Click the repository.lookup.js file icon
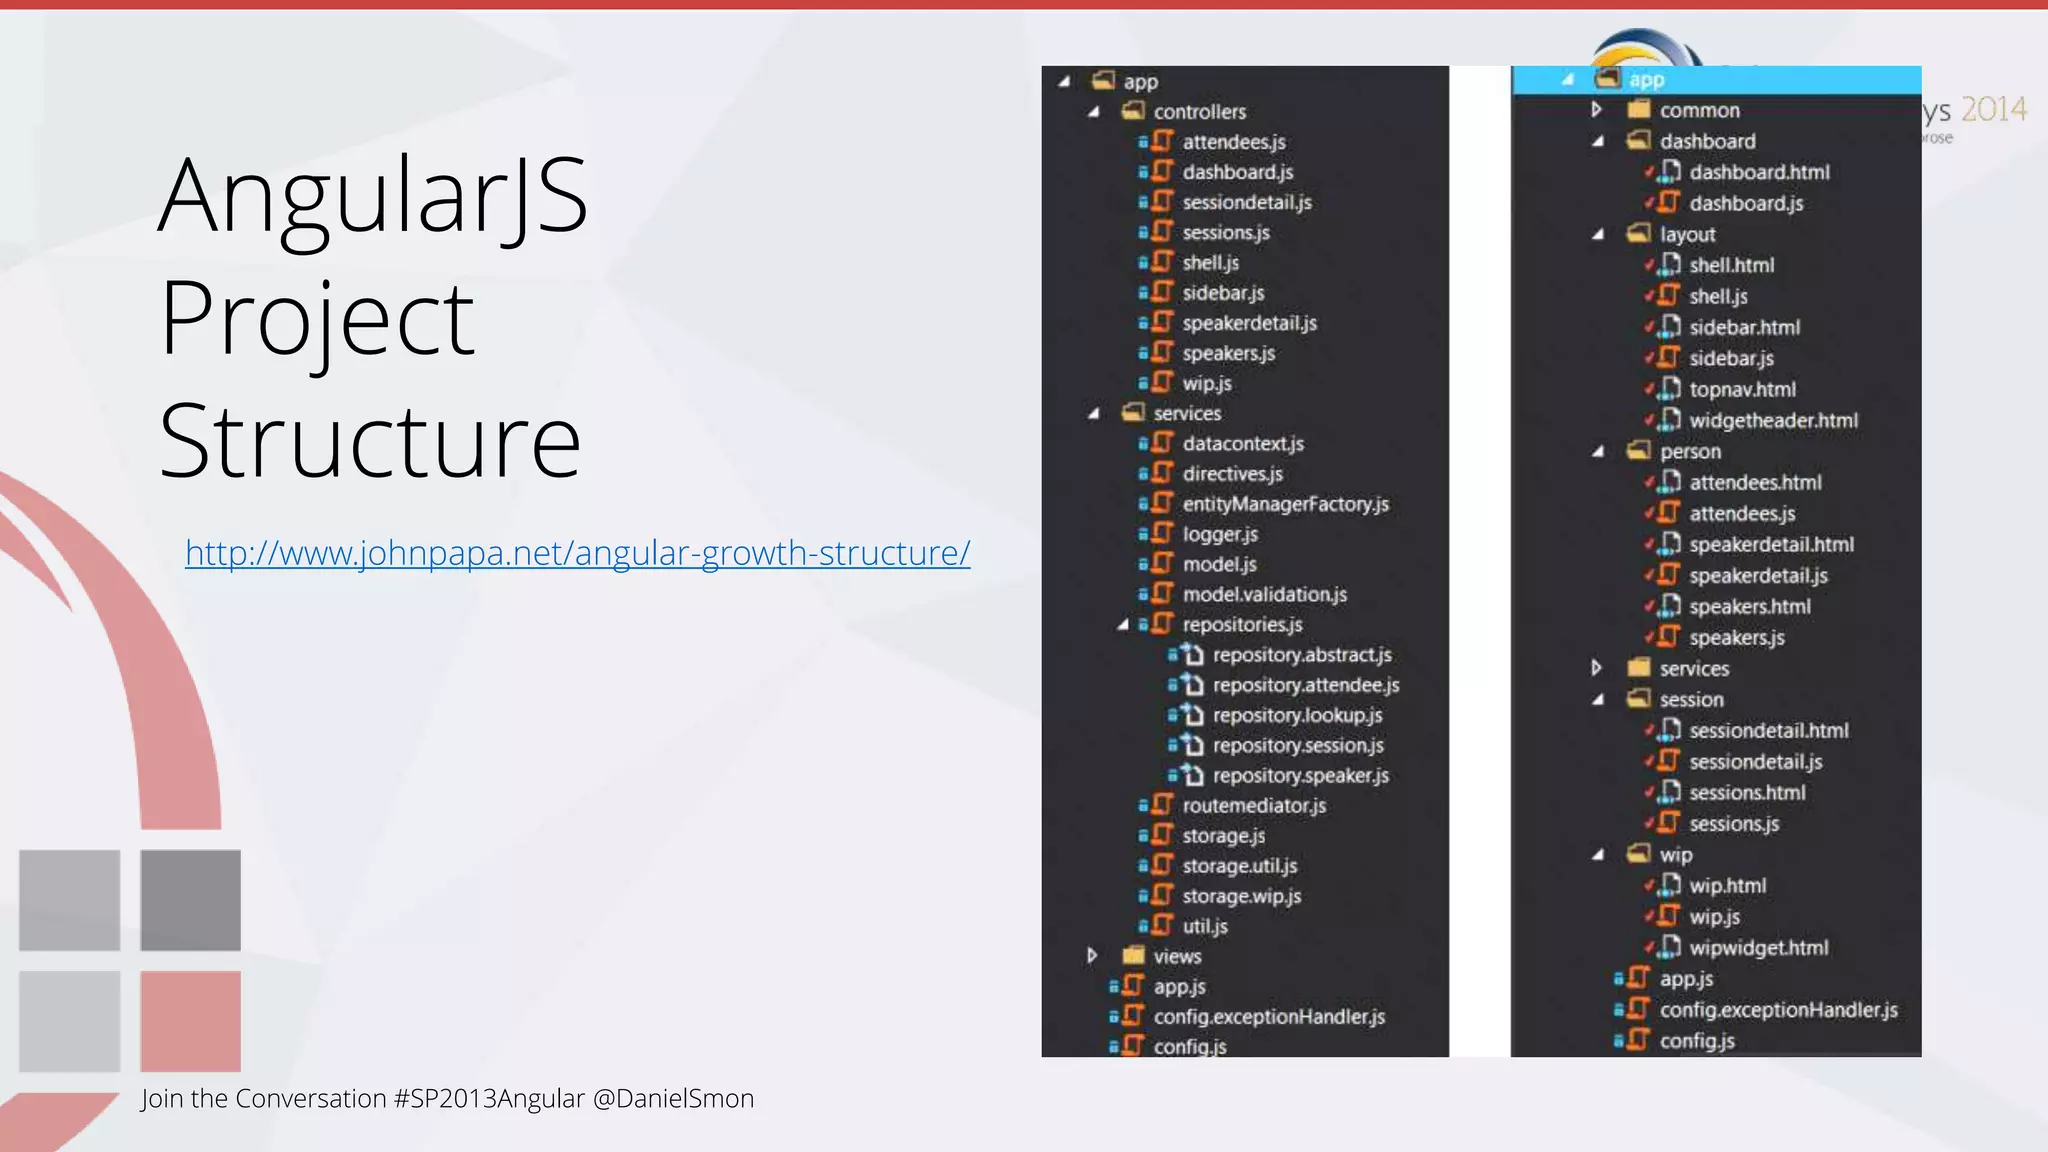 tap(1191, 714)
